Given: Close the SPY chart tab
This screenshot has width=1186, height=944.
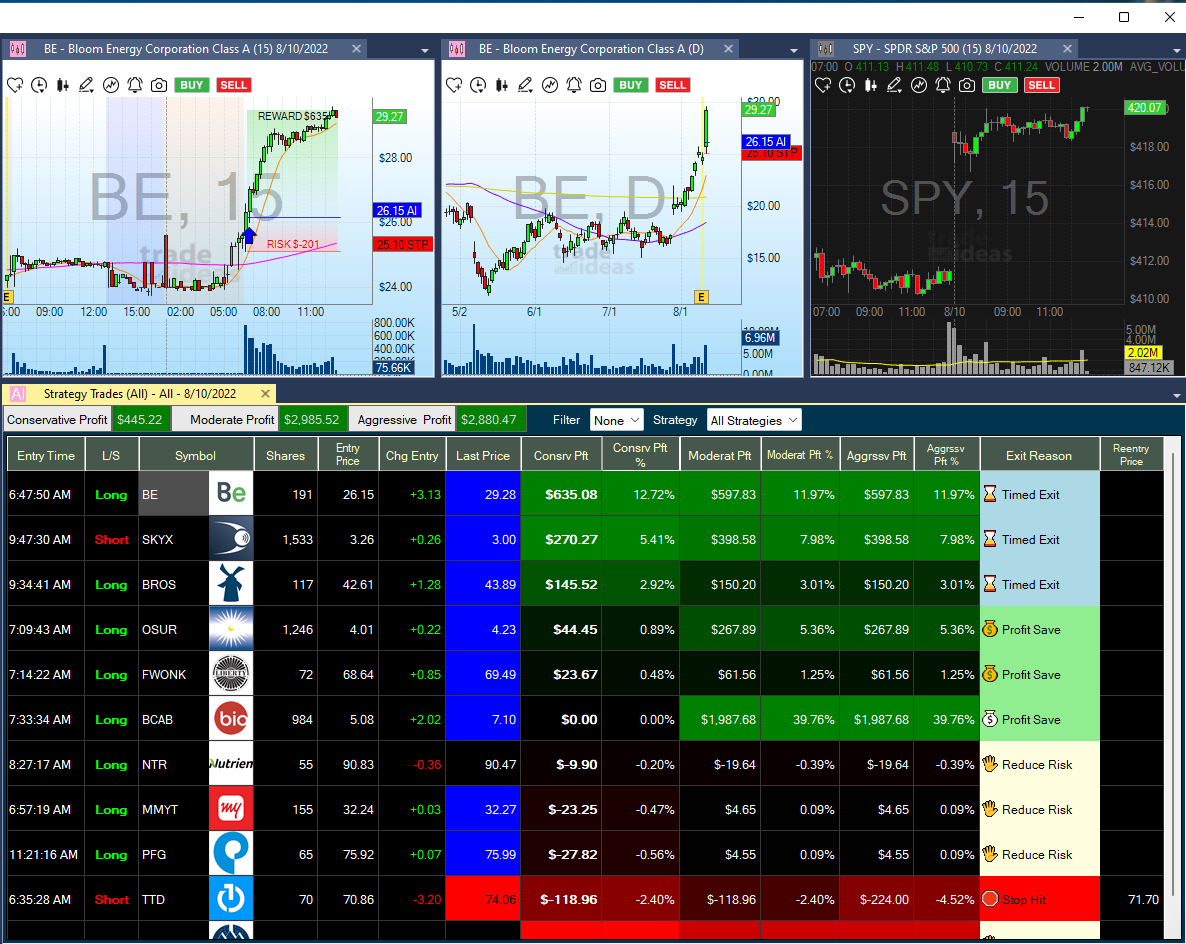Looking at the screenshot, I should tap(1067, 48).
